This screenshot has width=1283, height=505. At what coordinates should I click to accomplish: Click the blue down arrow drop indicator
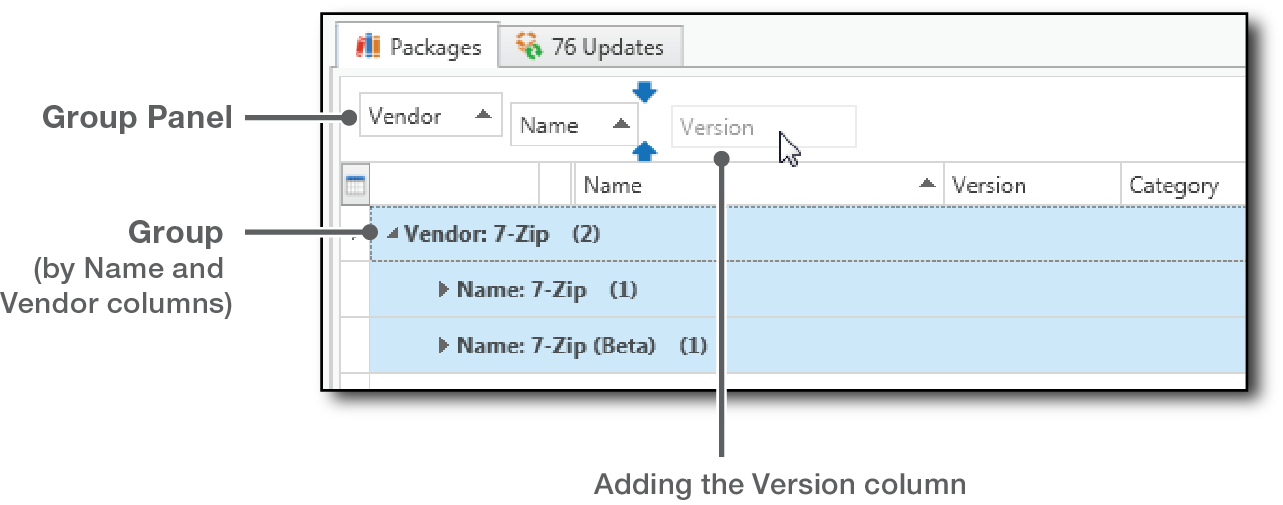pos(645,92)
